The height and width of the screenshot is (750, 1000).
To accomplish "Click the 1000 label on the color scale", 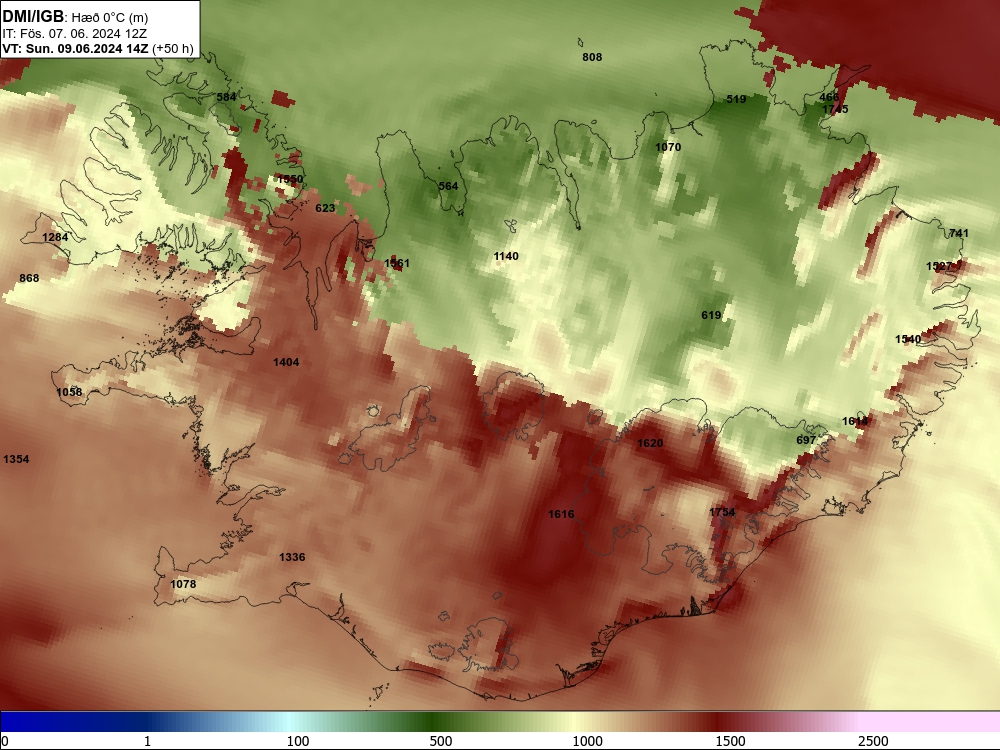I will click(587, 741).
